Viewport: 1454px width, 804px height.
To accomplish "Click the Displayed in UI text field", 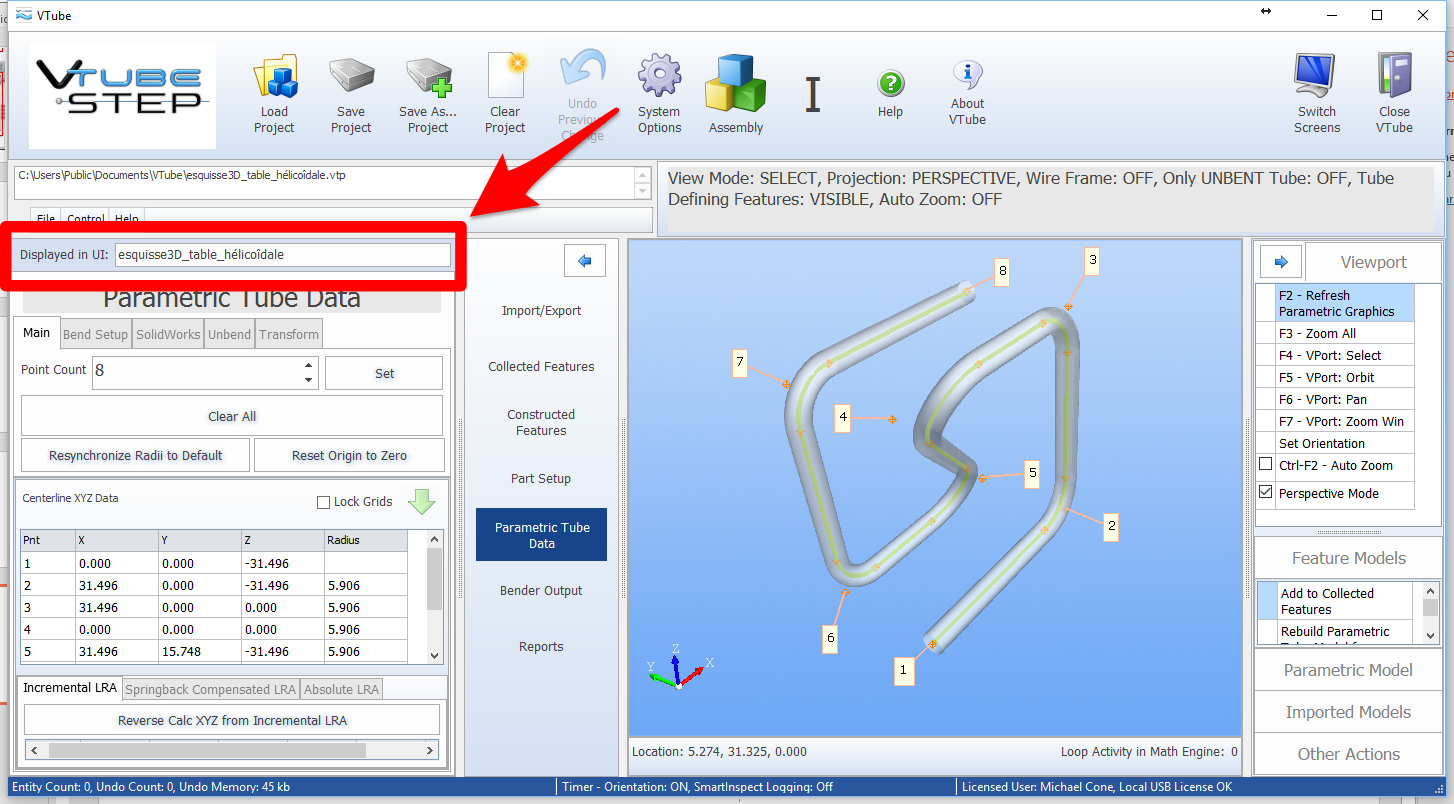I will (x=282, y=255).
